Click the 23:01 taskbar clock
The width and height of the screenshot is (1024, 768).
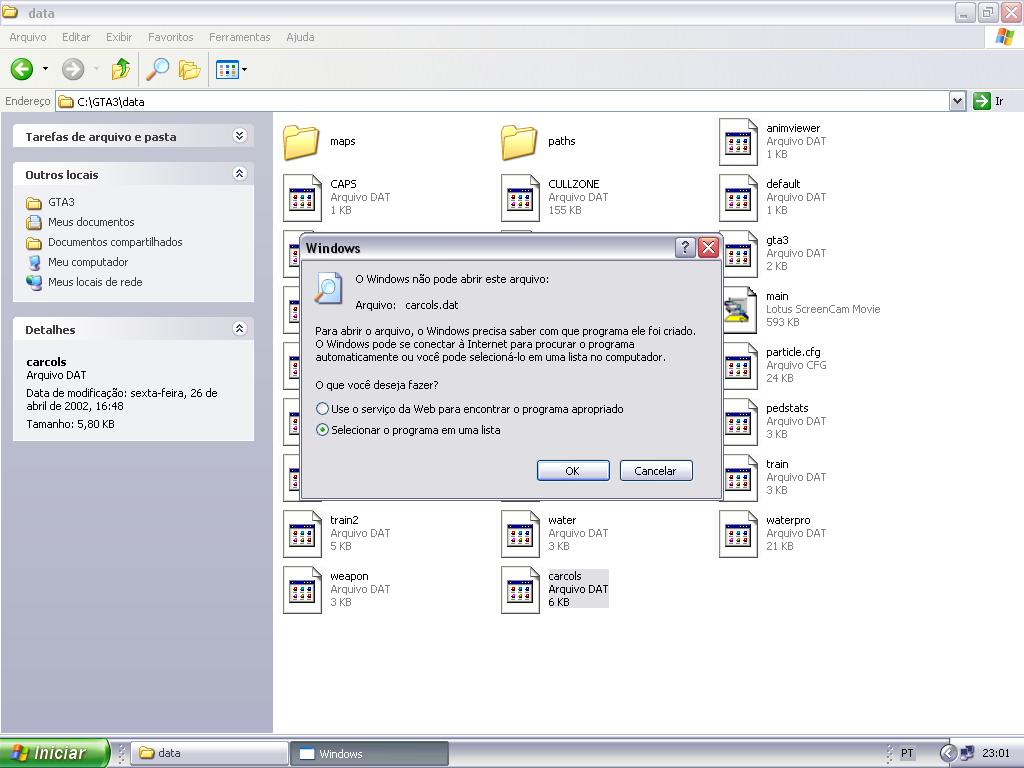pyautogui.click(x=996, y=753)
